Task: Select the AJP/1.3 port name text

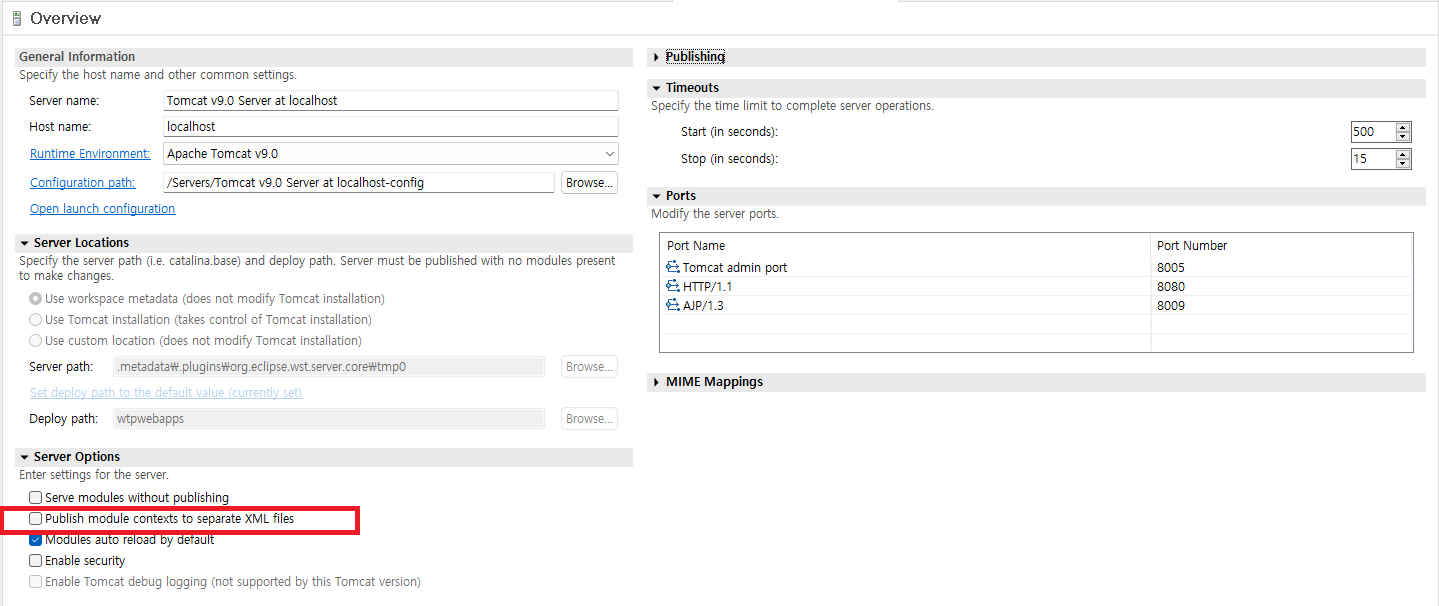Action: (x=703, y=305)
